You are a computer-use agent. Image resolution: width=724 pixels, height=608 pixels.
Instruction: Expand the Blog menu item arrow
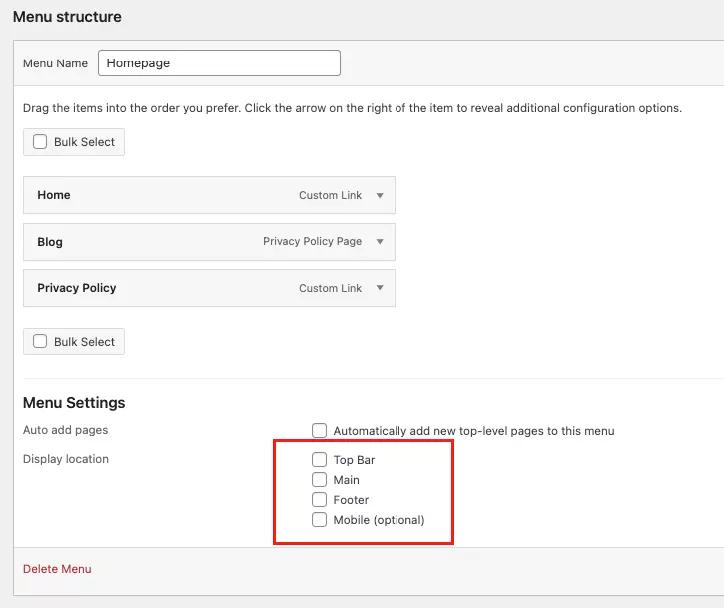tap(380, 242)
